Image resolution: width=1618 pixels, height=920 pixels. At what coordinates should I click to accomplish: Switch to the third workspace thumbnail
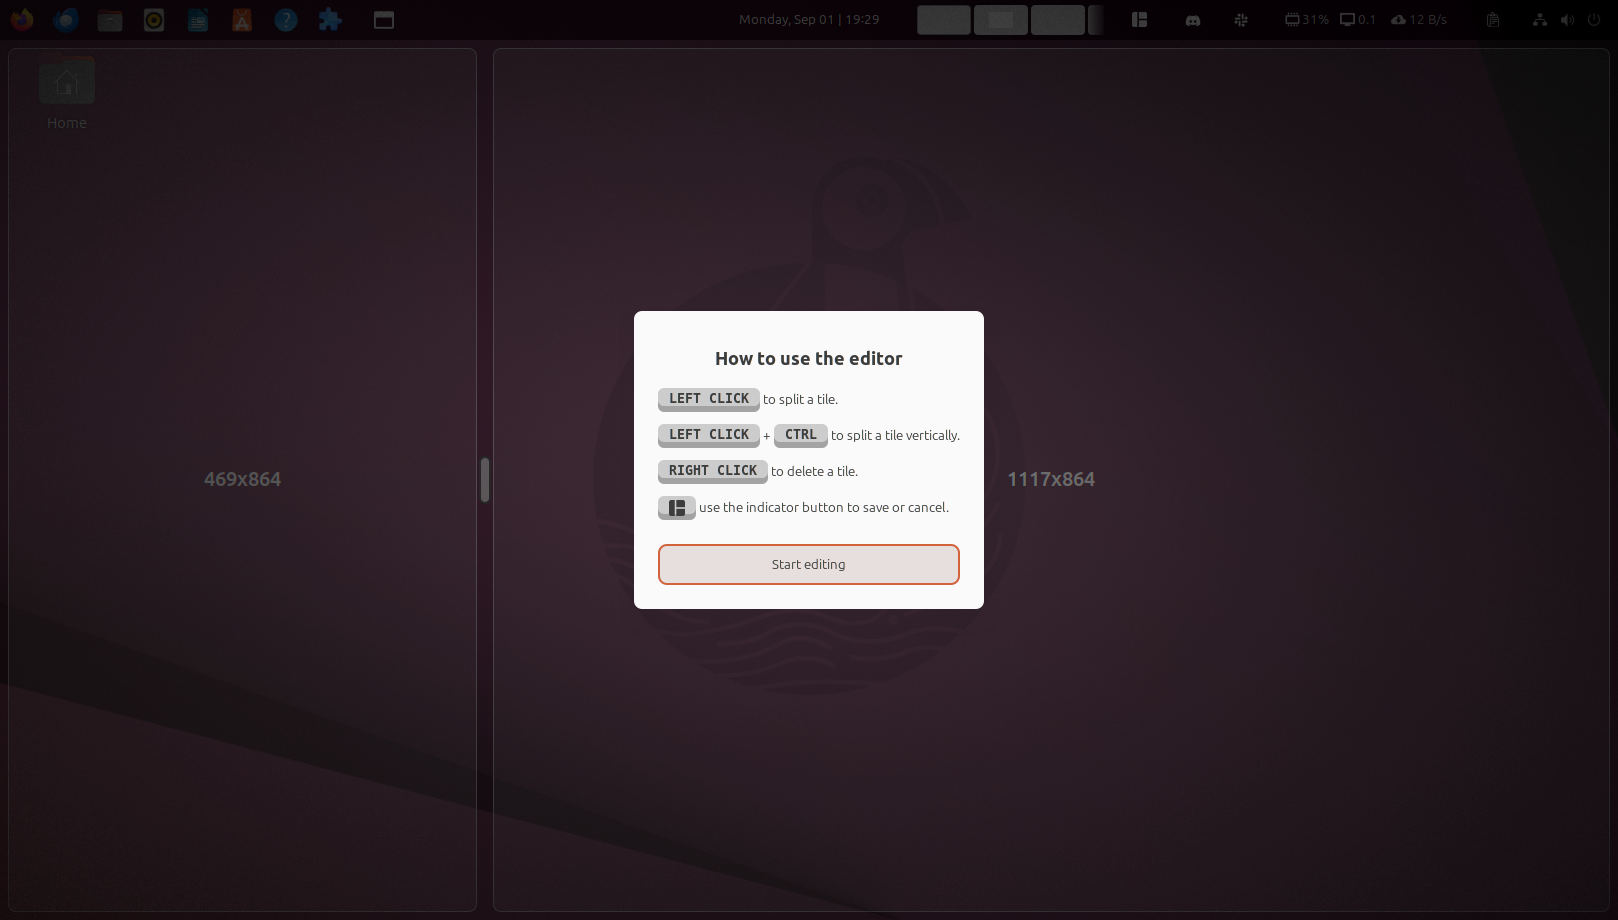[1057, 20]
